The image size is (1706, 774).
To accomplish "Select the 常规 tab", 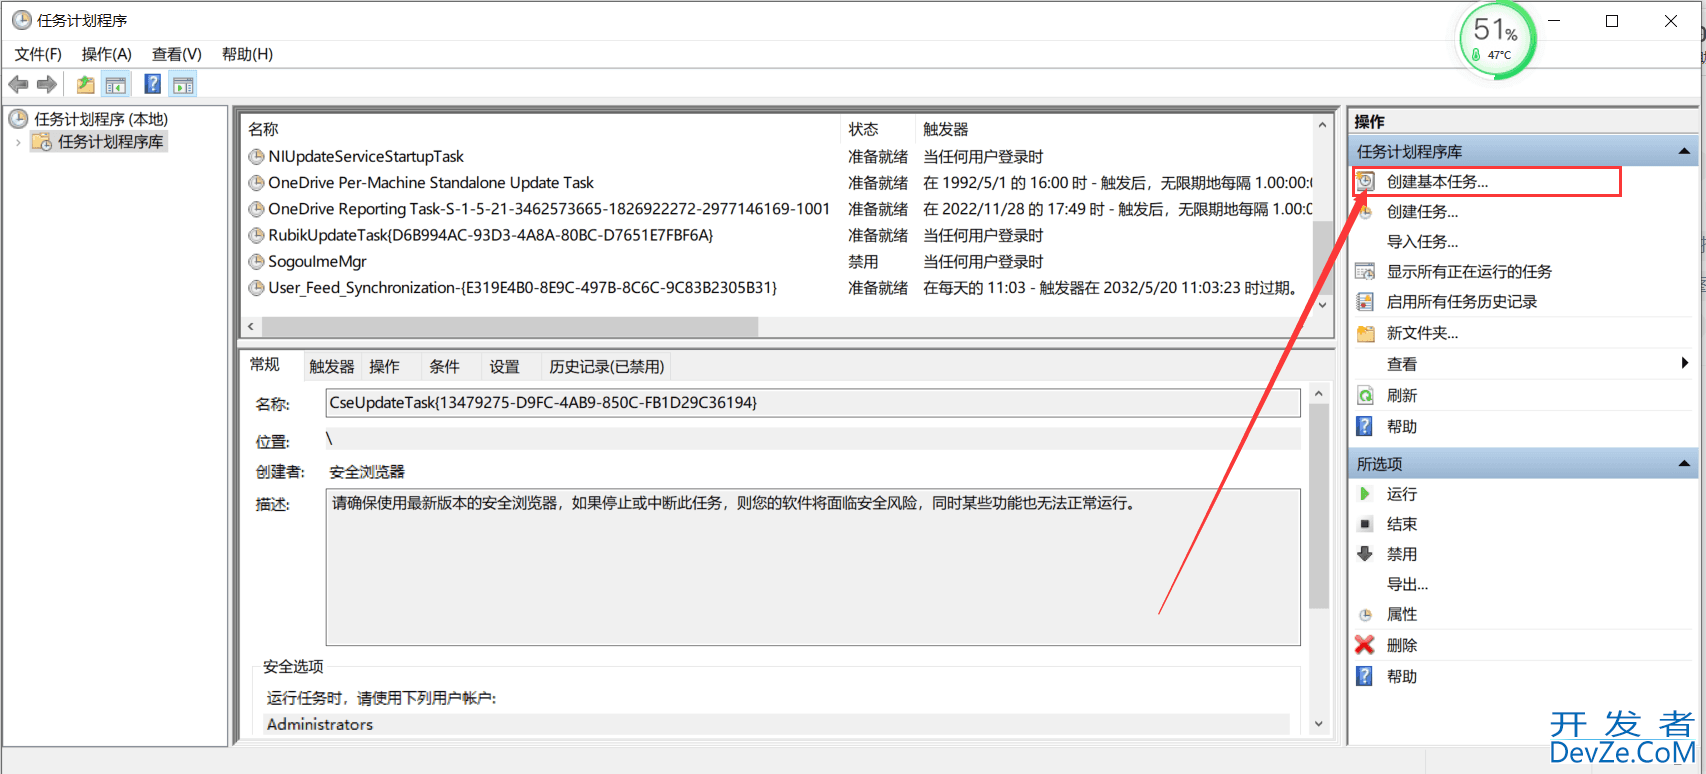I will [x=265, y=365].
